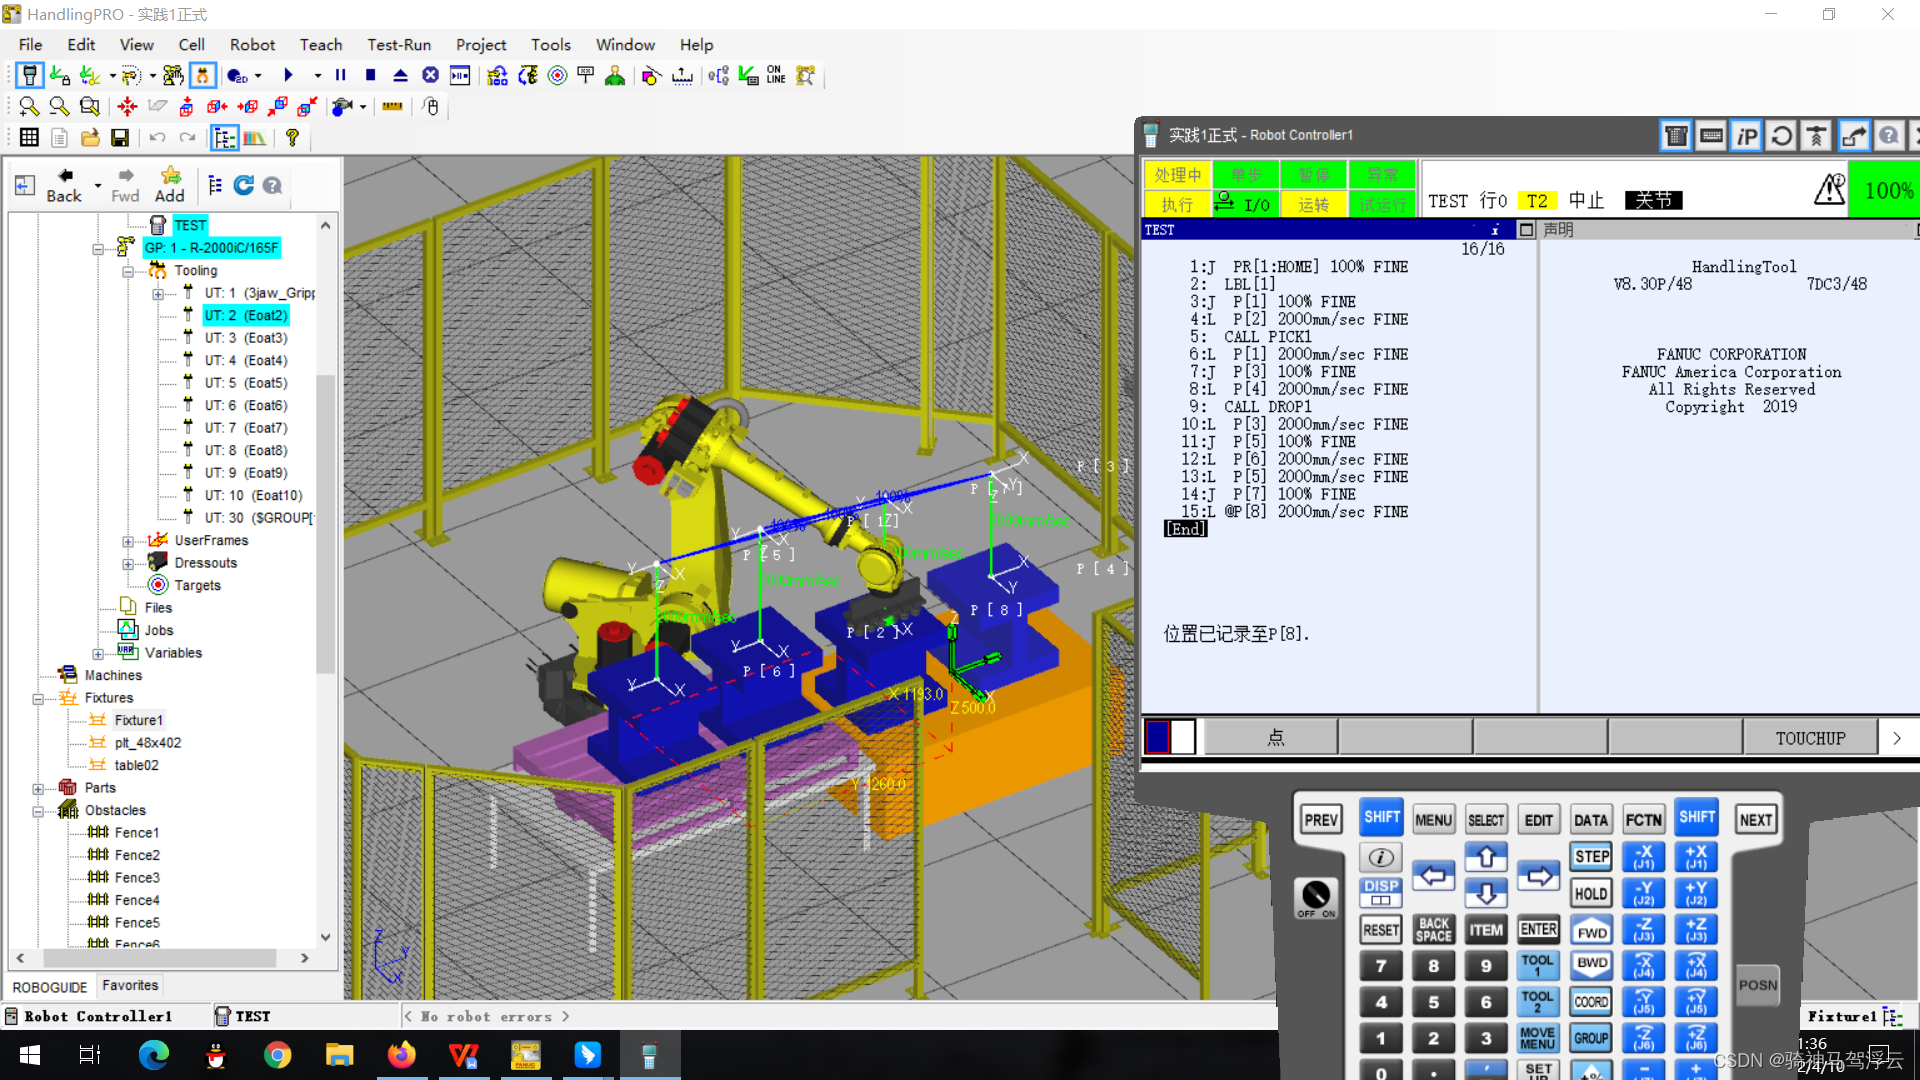Switch to the Favorites tab
This screenshot has width=1920, height=1080.
coord(130,986)
